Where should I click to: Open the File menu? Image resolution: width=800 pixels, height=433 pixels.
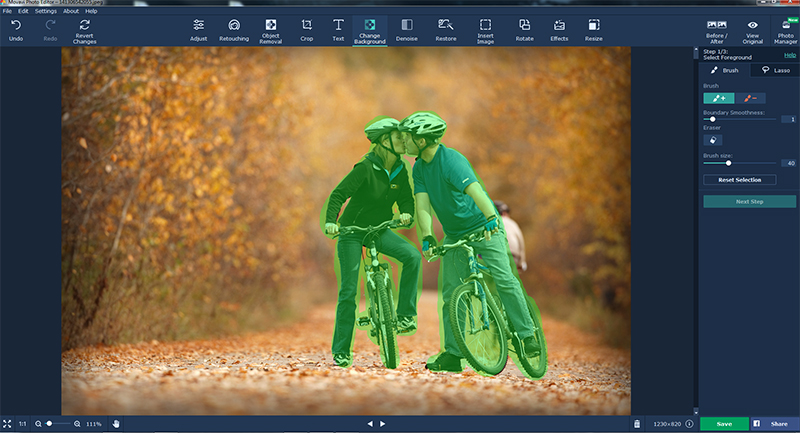click(7, 11)
